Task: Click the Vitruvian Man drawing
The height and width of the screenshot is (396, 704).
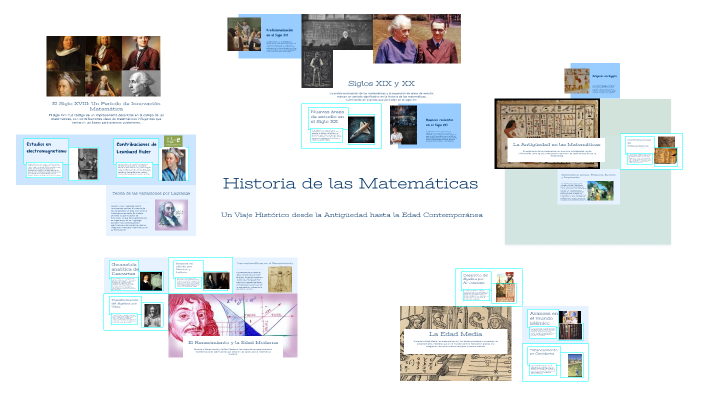Action: (x=280, y=279)
